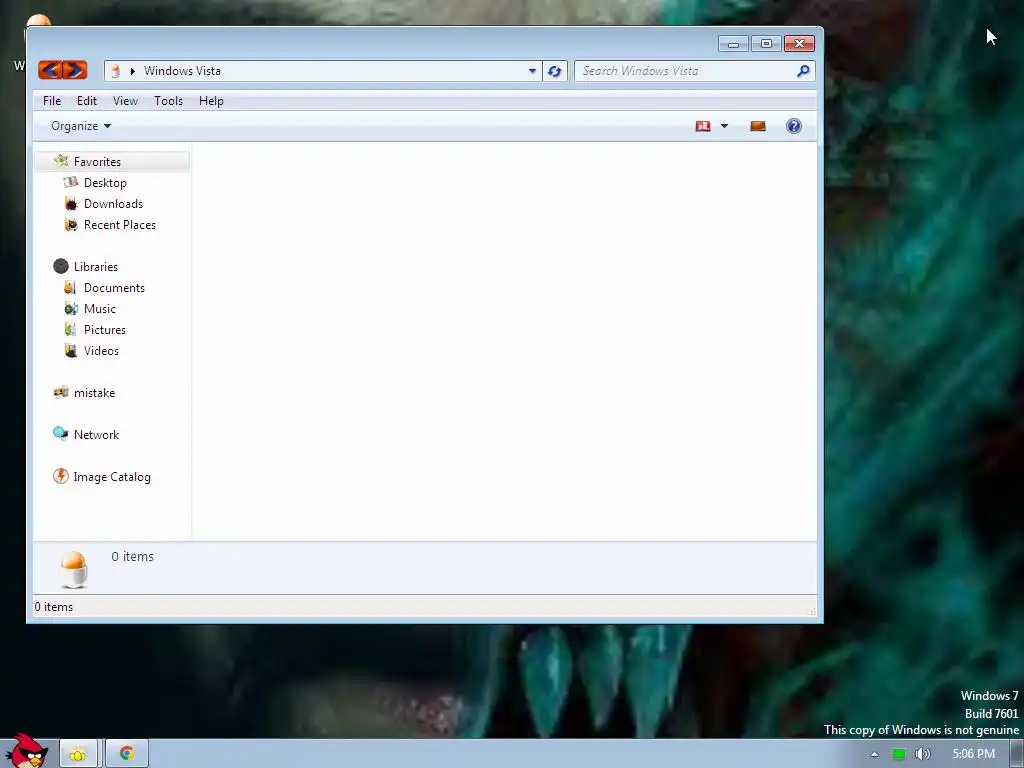Click the Libraries dark circle icon

click(61, 266)
